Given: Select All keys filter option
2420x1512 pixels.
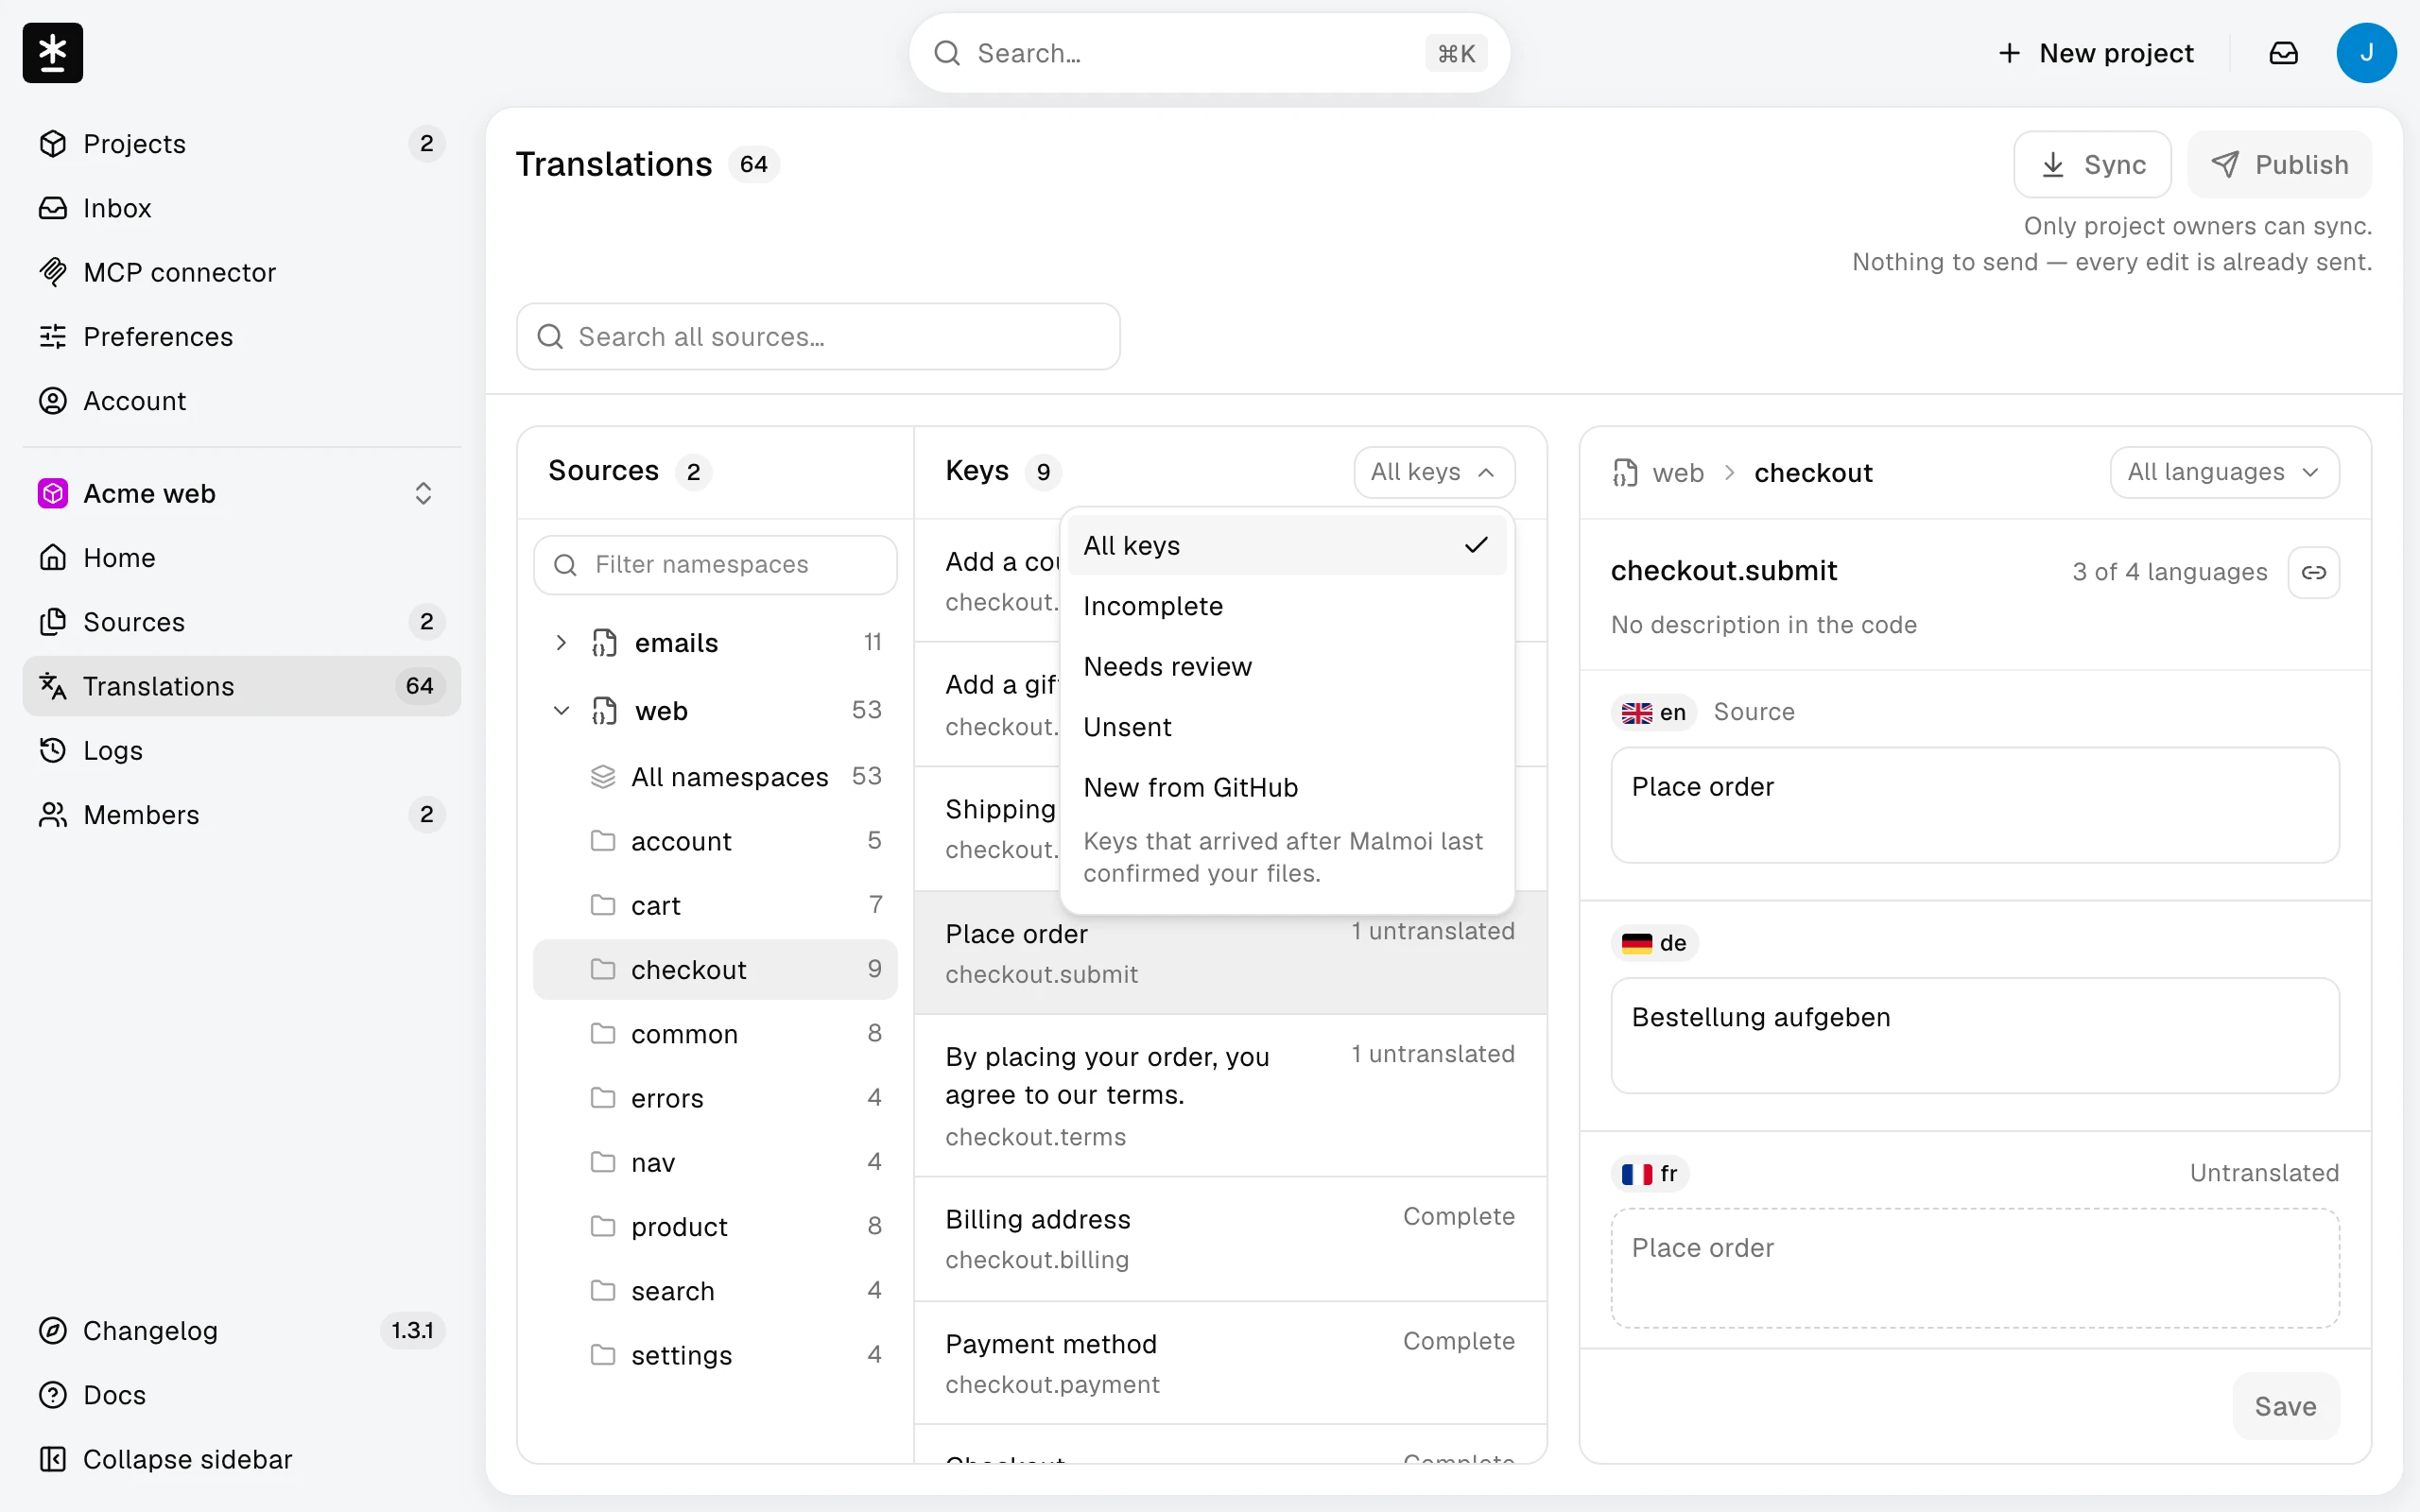Looking at the screenshot, I should coord(1286,546).
